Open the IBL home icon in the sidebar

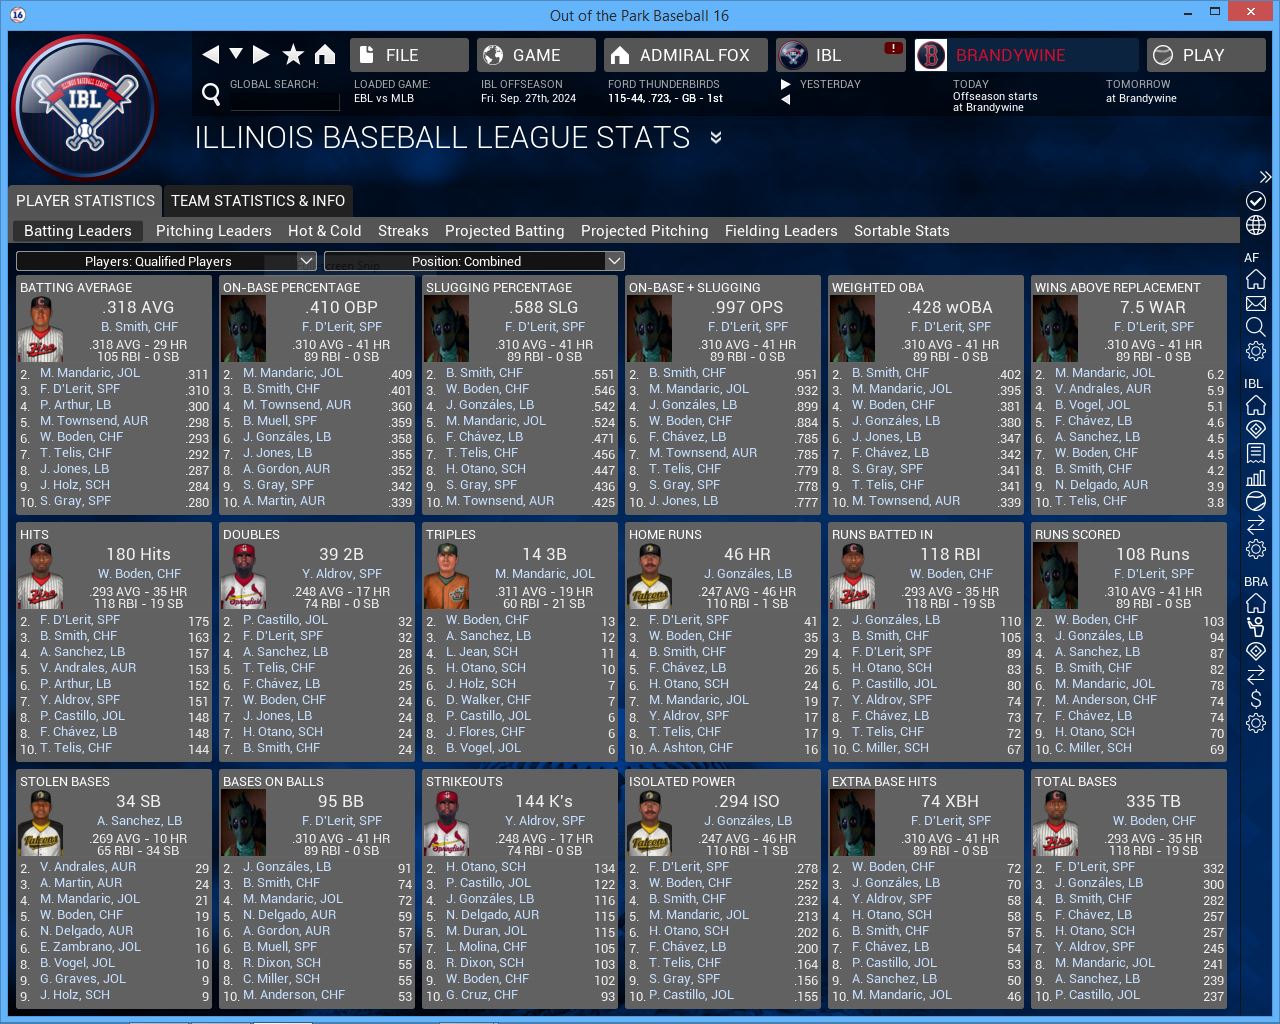[x=1256, y=405]
